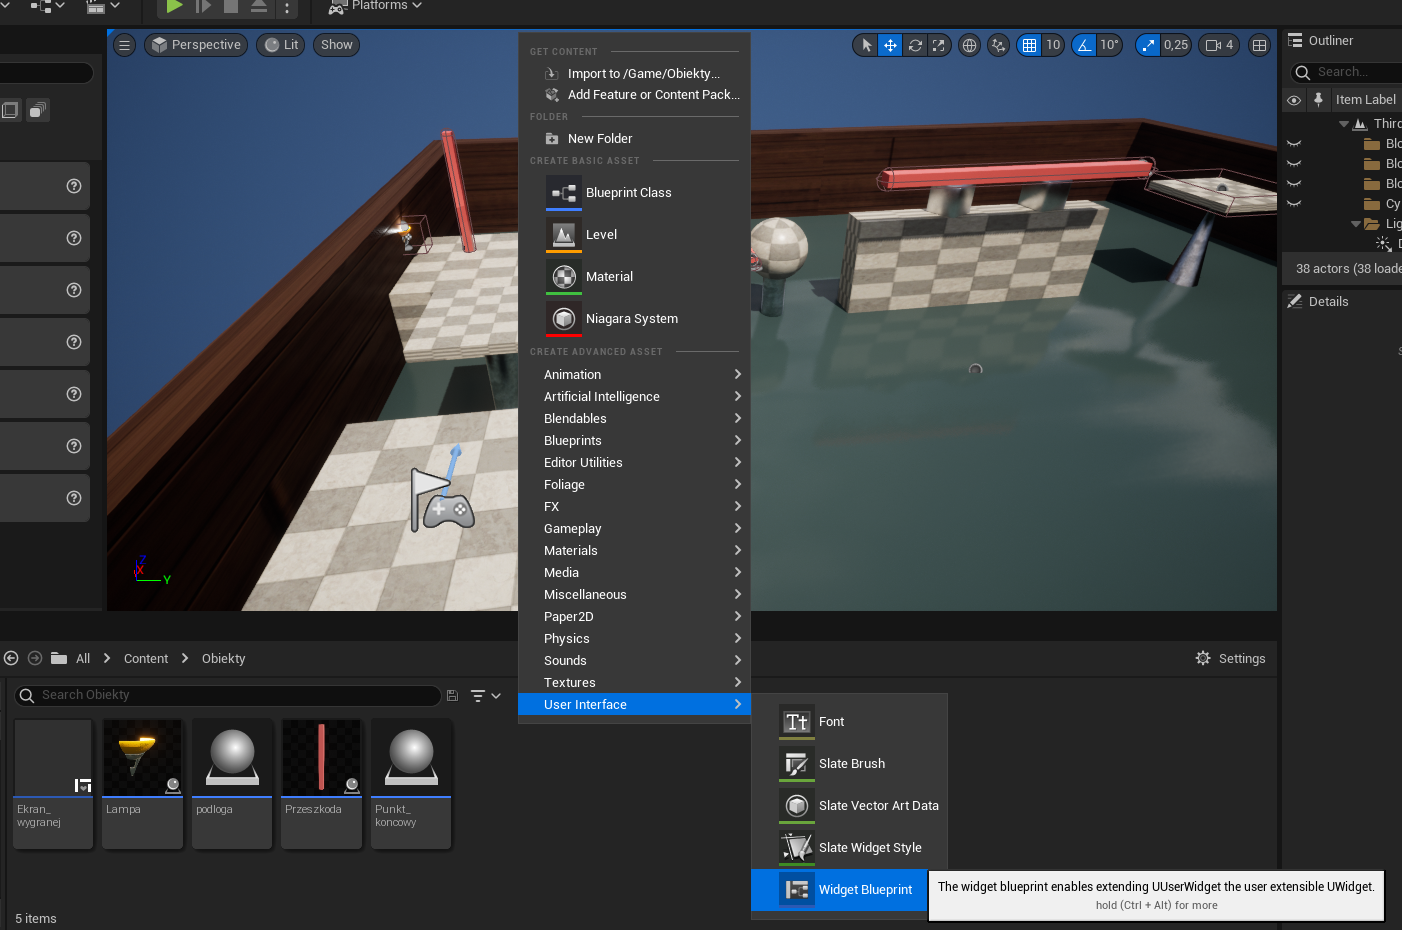Toggle scale snapping icon
1402x930 pixels.
[x=1148, y=45]
